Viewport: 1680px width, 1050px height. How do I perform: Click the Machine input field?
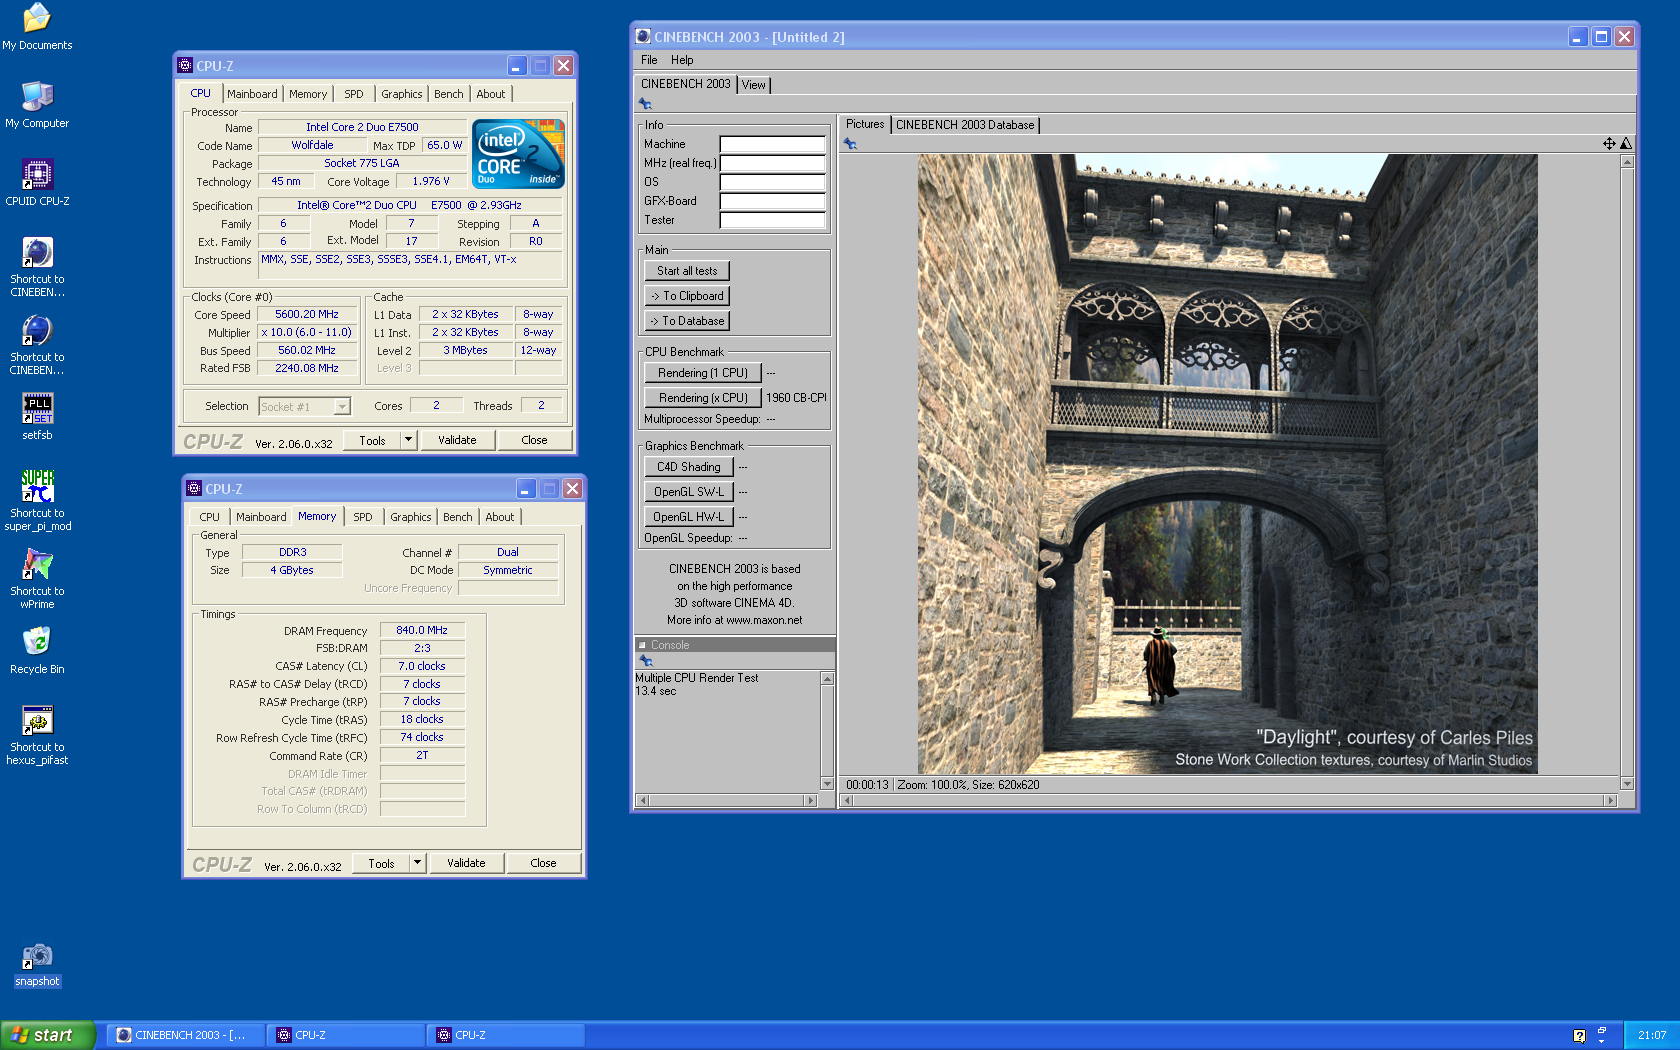click(x=772, y=144)
